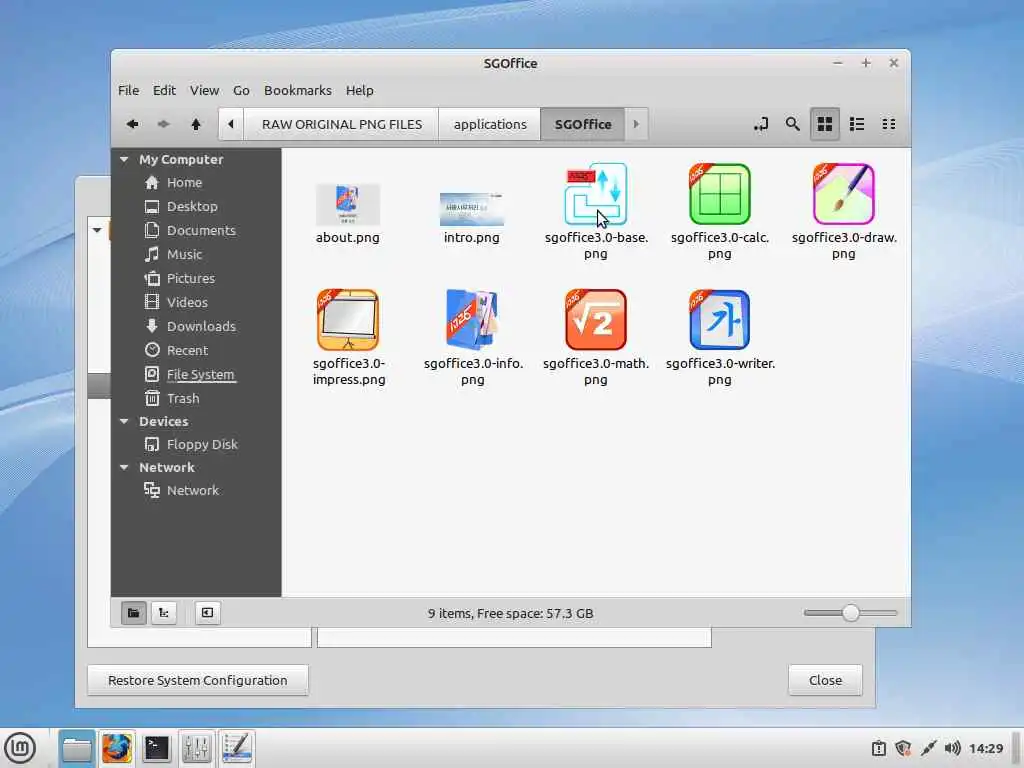Open the volume control in the tray
The width and height of the screenshot is (1024, 768).
tap(953, 748)
